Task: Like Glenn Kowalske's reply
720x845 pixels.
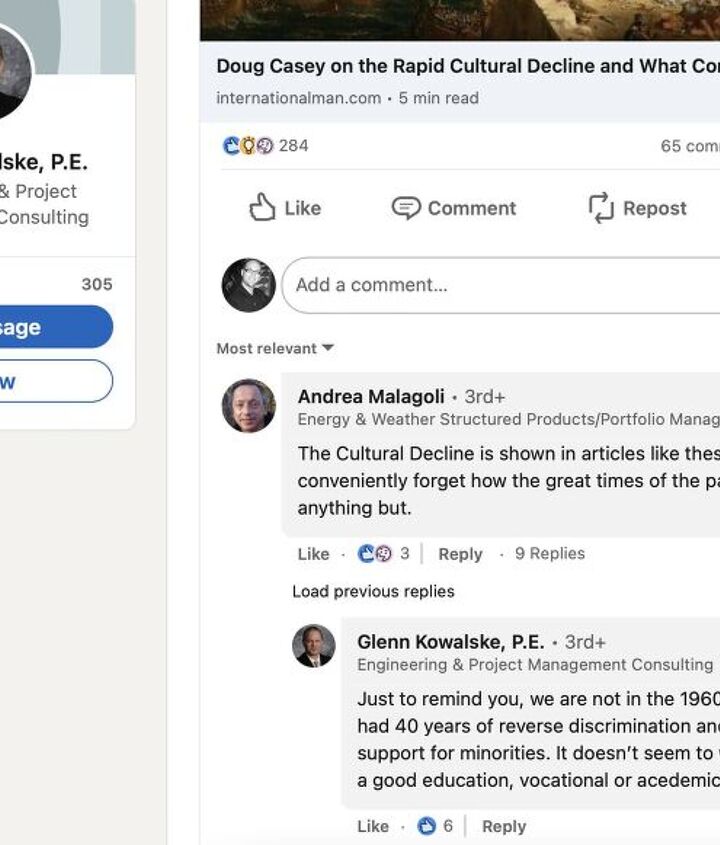Action: 373,826
